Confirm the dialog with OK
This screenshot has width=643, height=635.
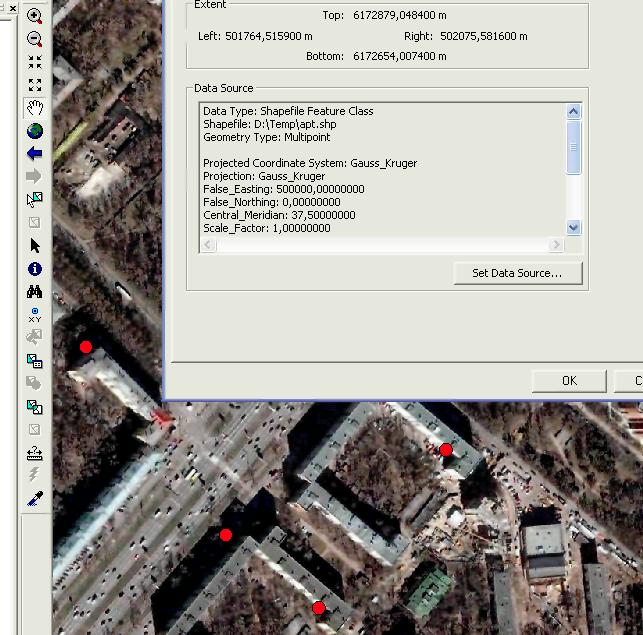click(569, 381)
